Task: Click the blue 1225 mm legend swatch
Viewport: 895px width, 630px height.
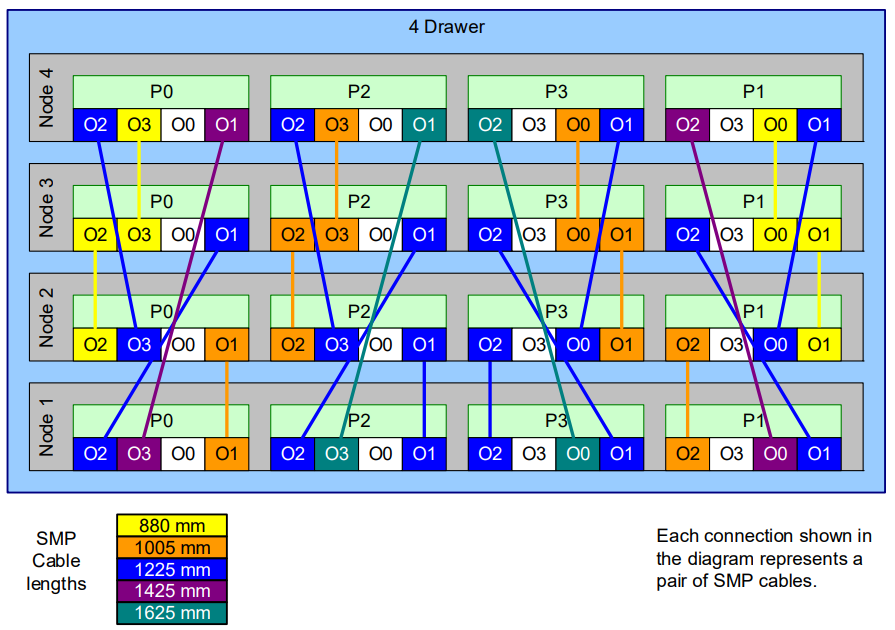Action: (172, 569)
